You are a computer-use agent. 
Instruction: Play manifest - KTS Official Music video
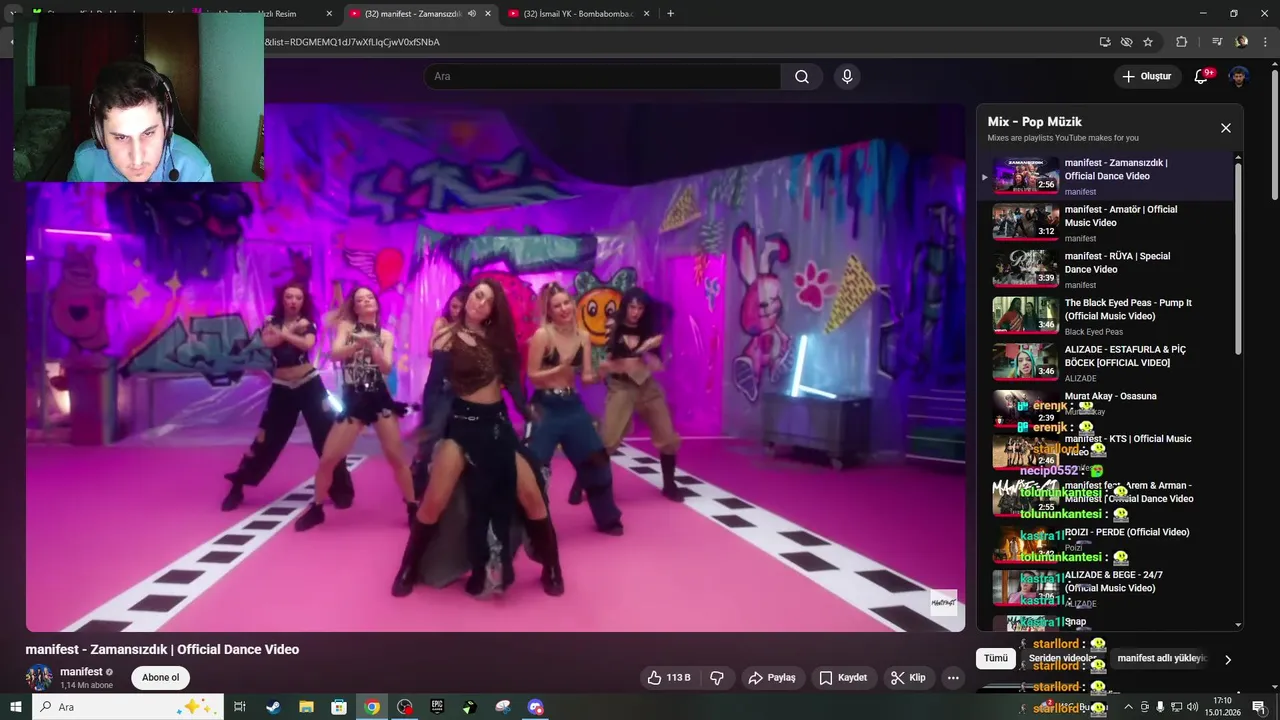point(1105,452)
